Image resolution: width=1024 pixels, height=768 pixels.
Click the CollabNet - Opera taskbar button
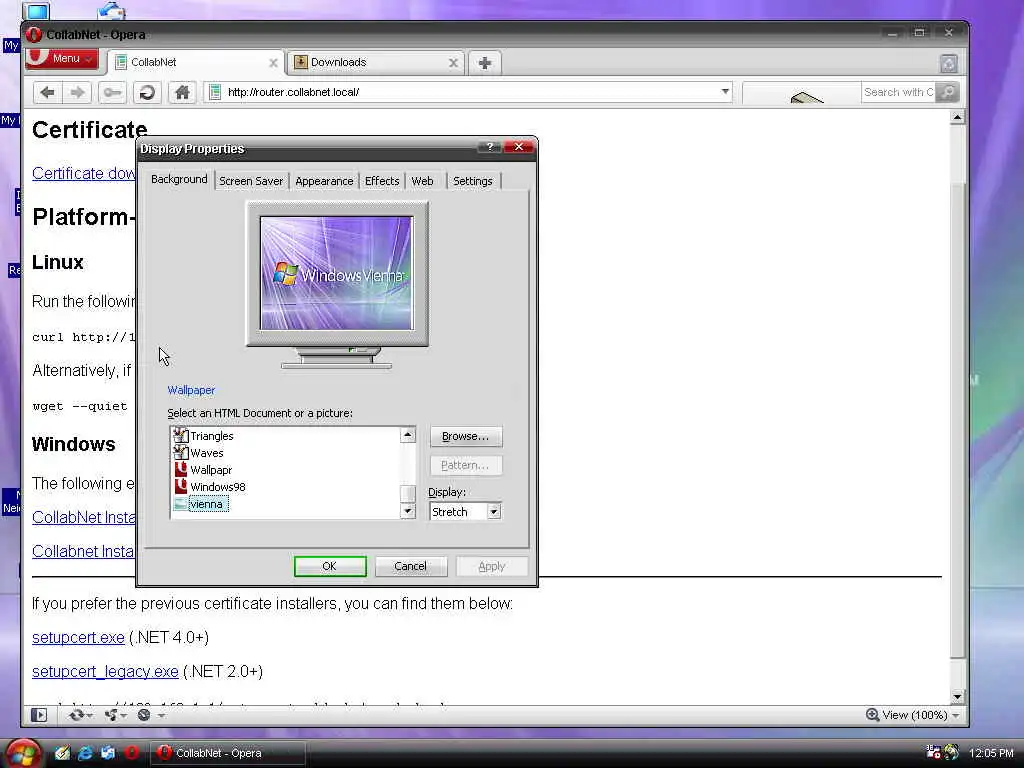tap(228, 753)
